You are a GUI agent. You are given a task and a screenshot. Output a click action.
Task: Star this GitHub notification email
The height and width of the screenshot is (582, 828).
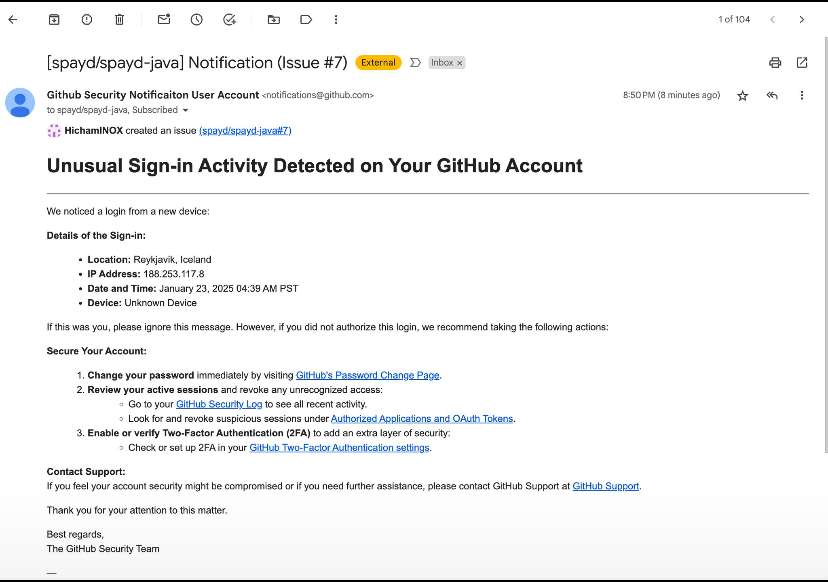[x=742, y=95]
